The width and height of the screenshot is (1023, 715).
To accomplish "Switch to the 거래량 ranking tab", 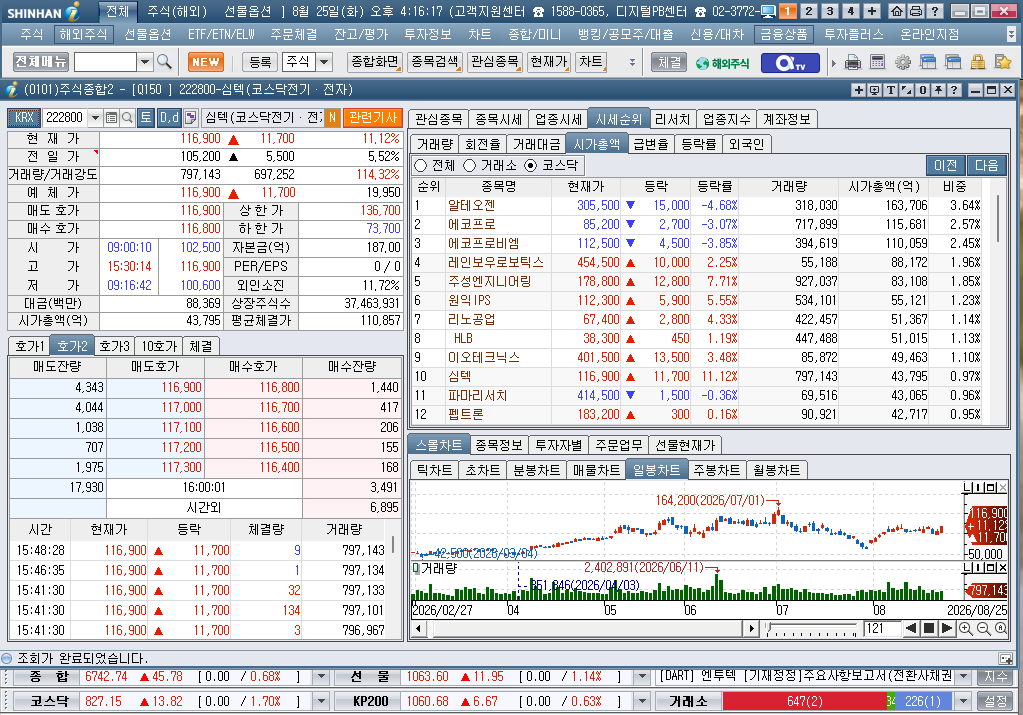I will (435, 144).
